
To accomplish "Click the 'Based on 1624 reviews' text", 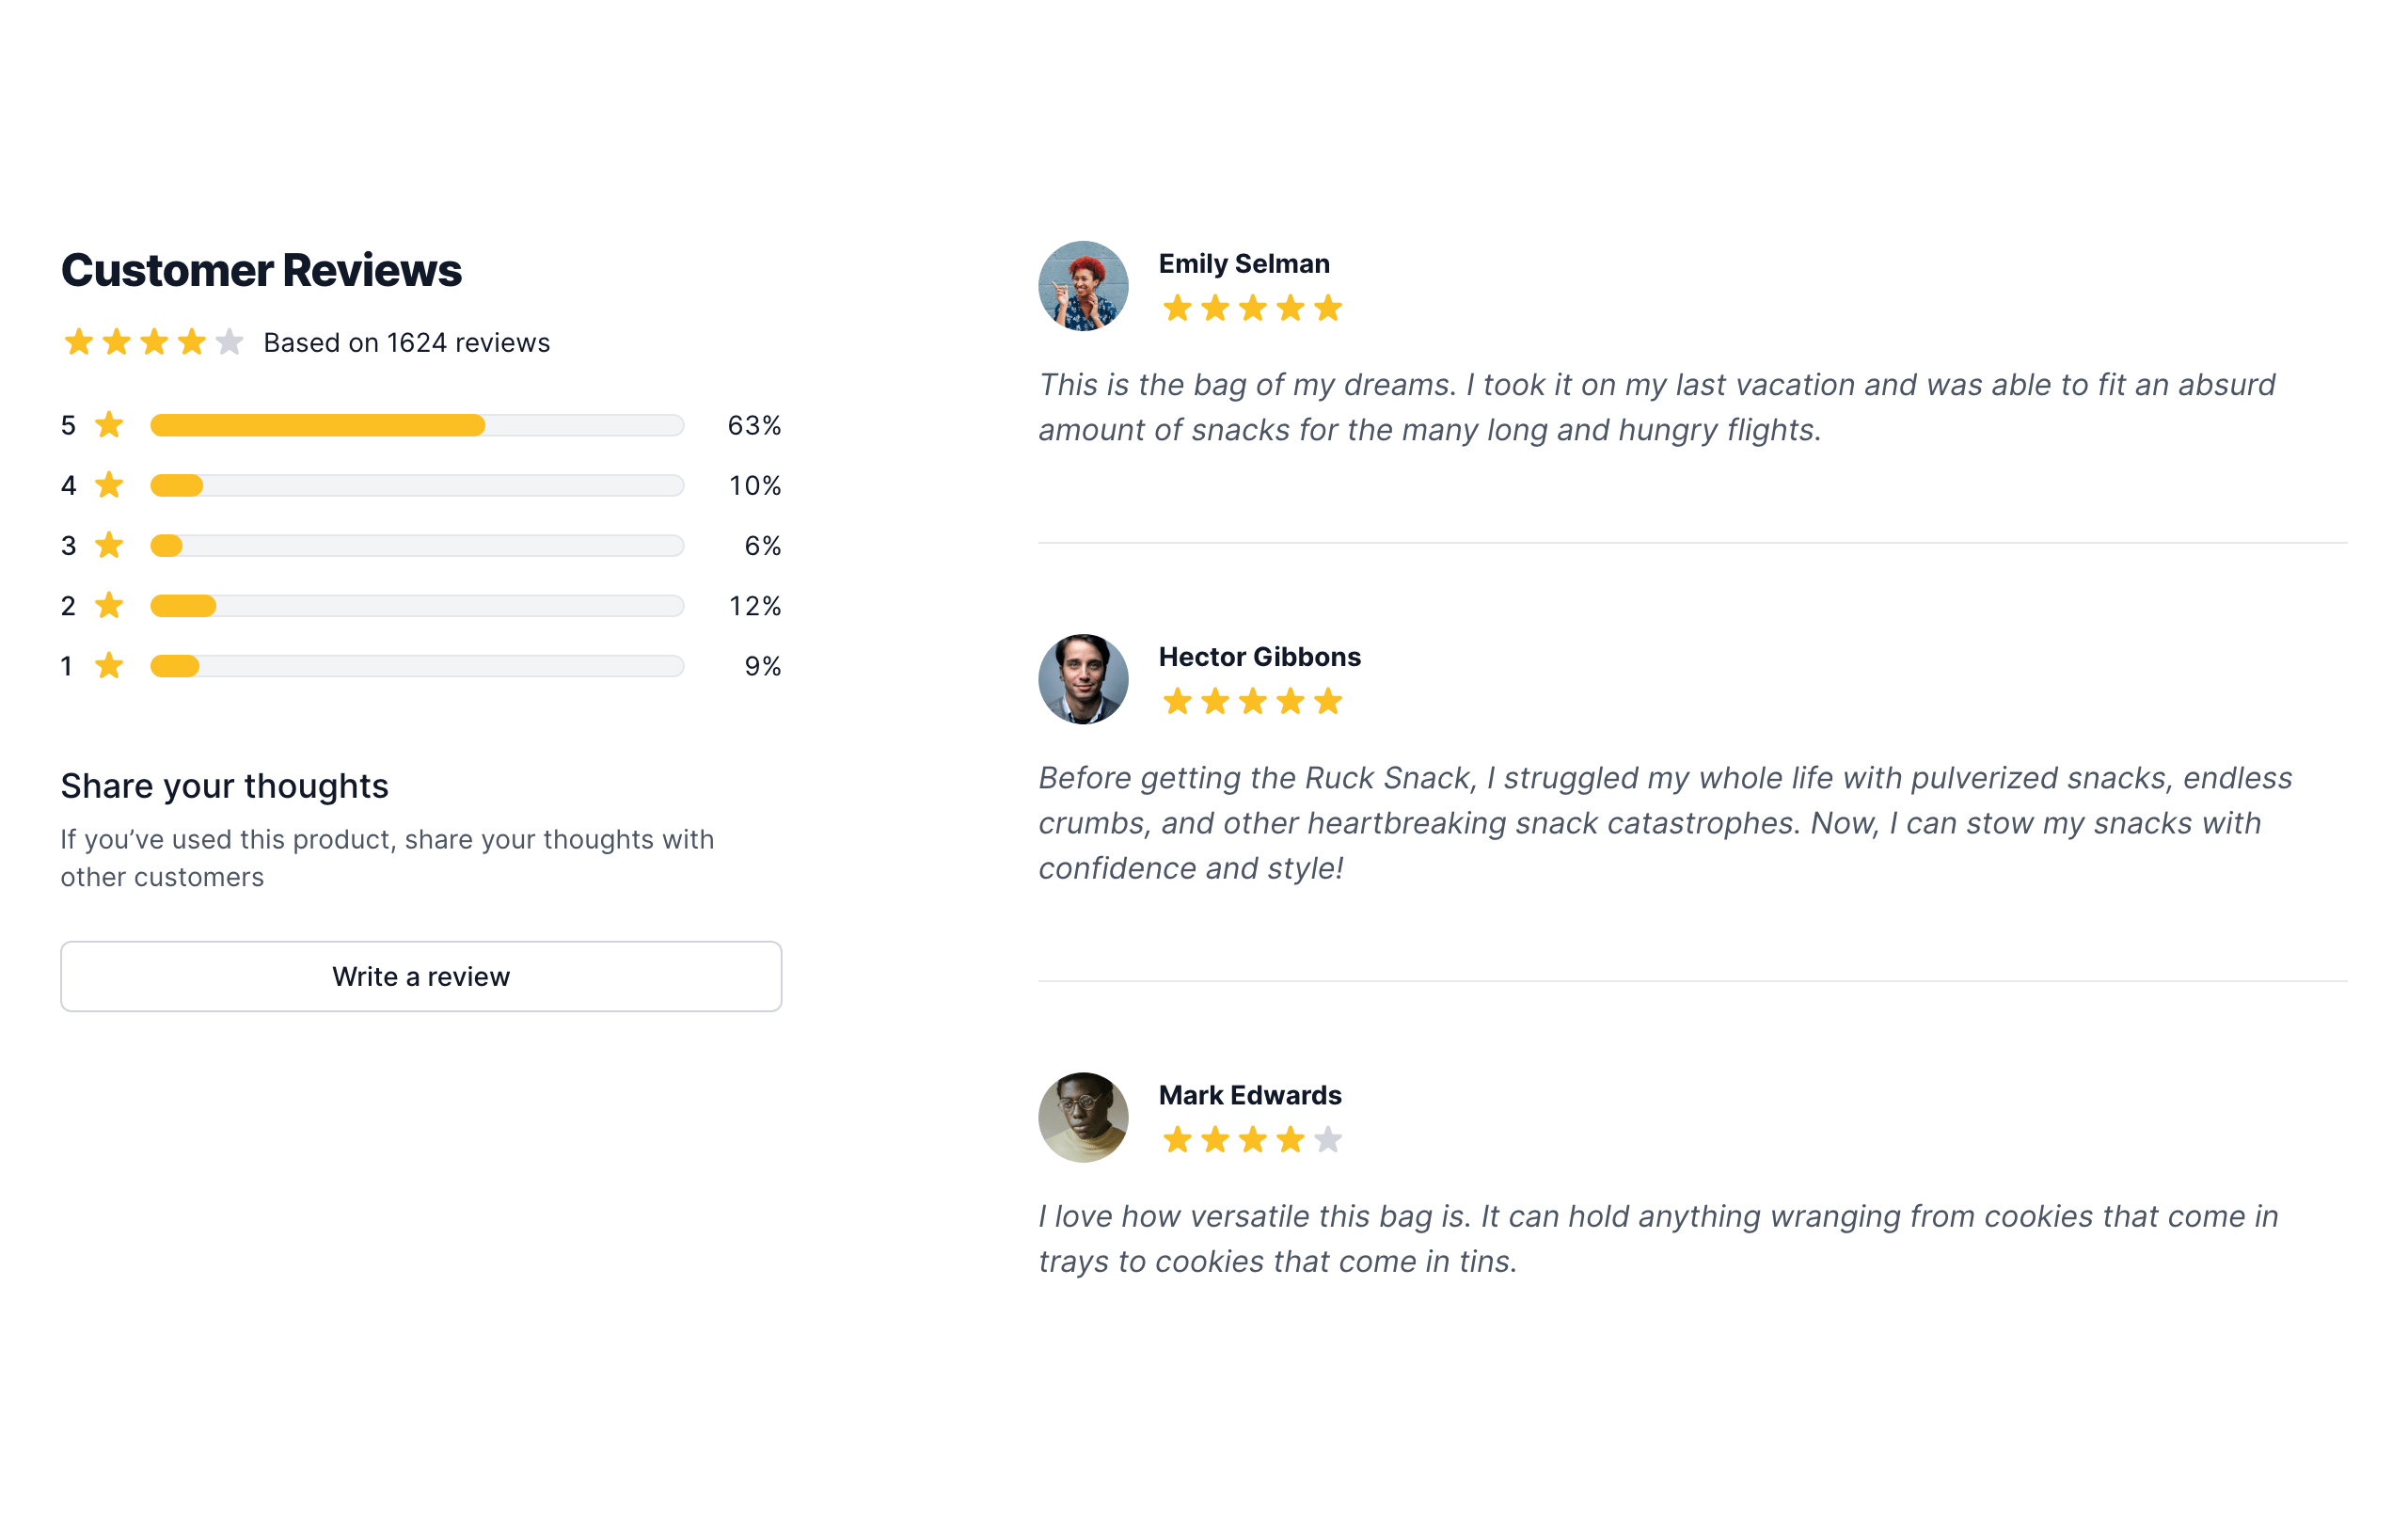I will click(x=406, y=342).
